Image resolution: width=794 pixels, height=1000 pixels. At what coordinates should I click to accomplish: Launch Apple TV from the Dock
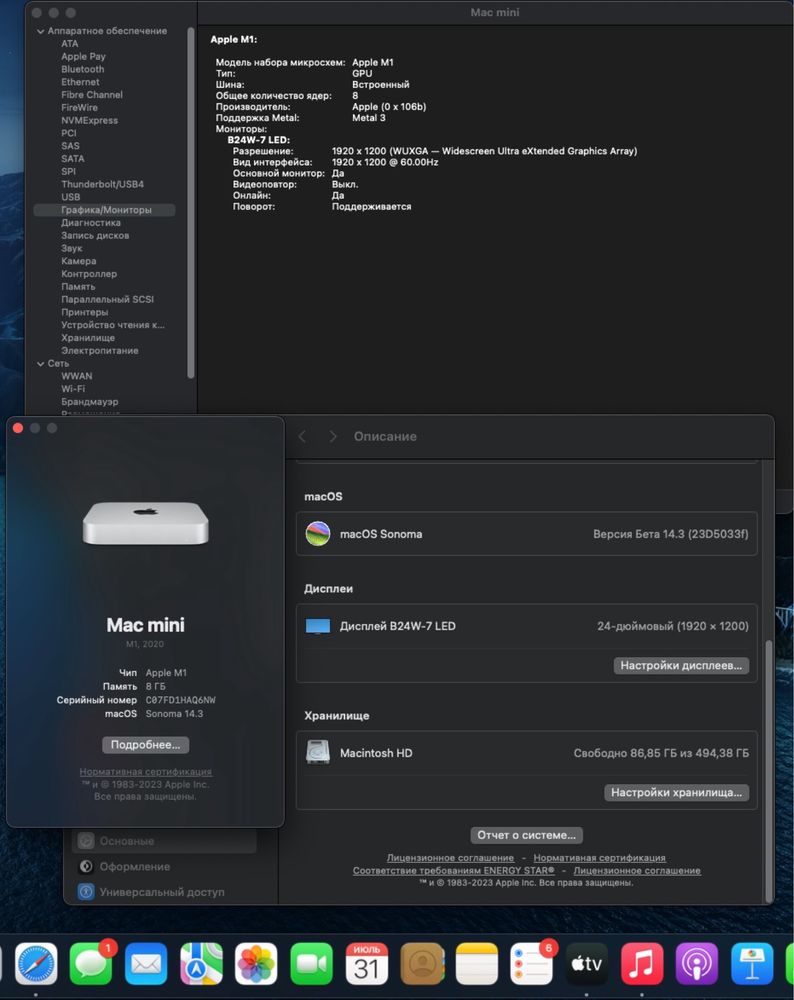click(587, 964)
